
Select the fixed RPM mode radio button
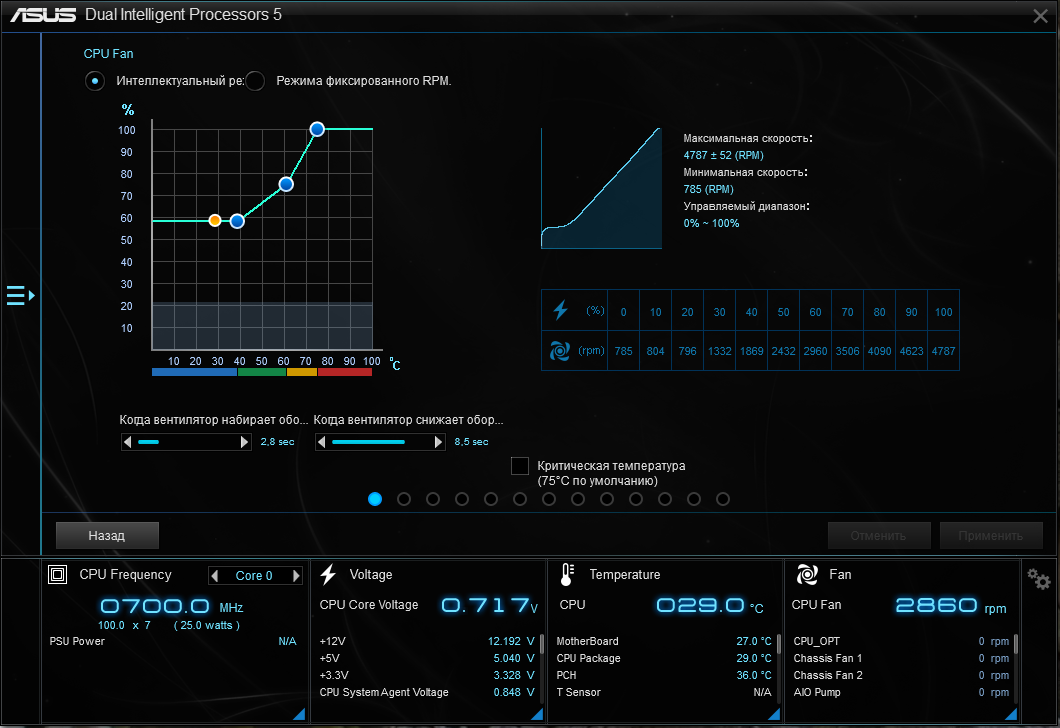(x=255, y=81)
